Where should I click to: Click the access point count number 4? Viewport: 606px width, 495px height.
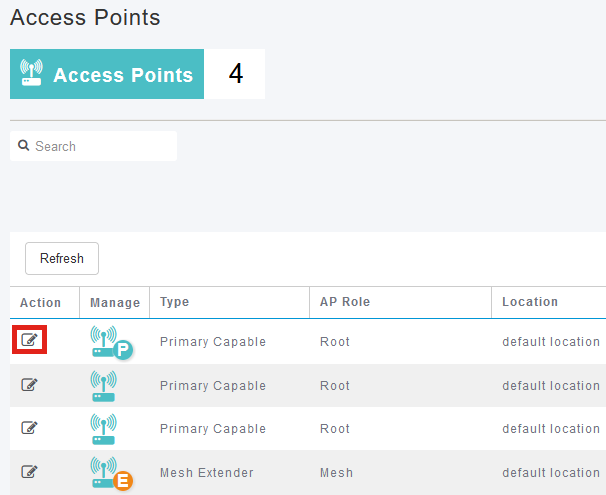coord(235,74)
